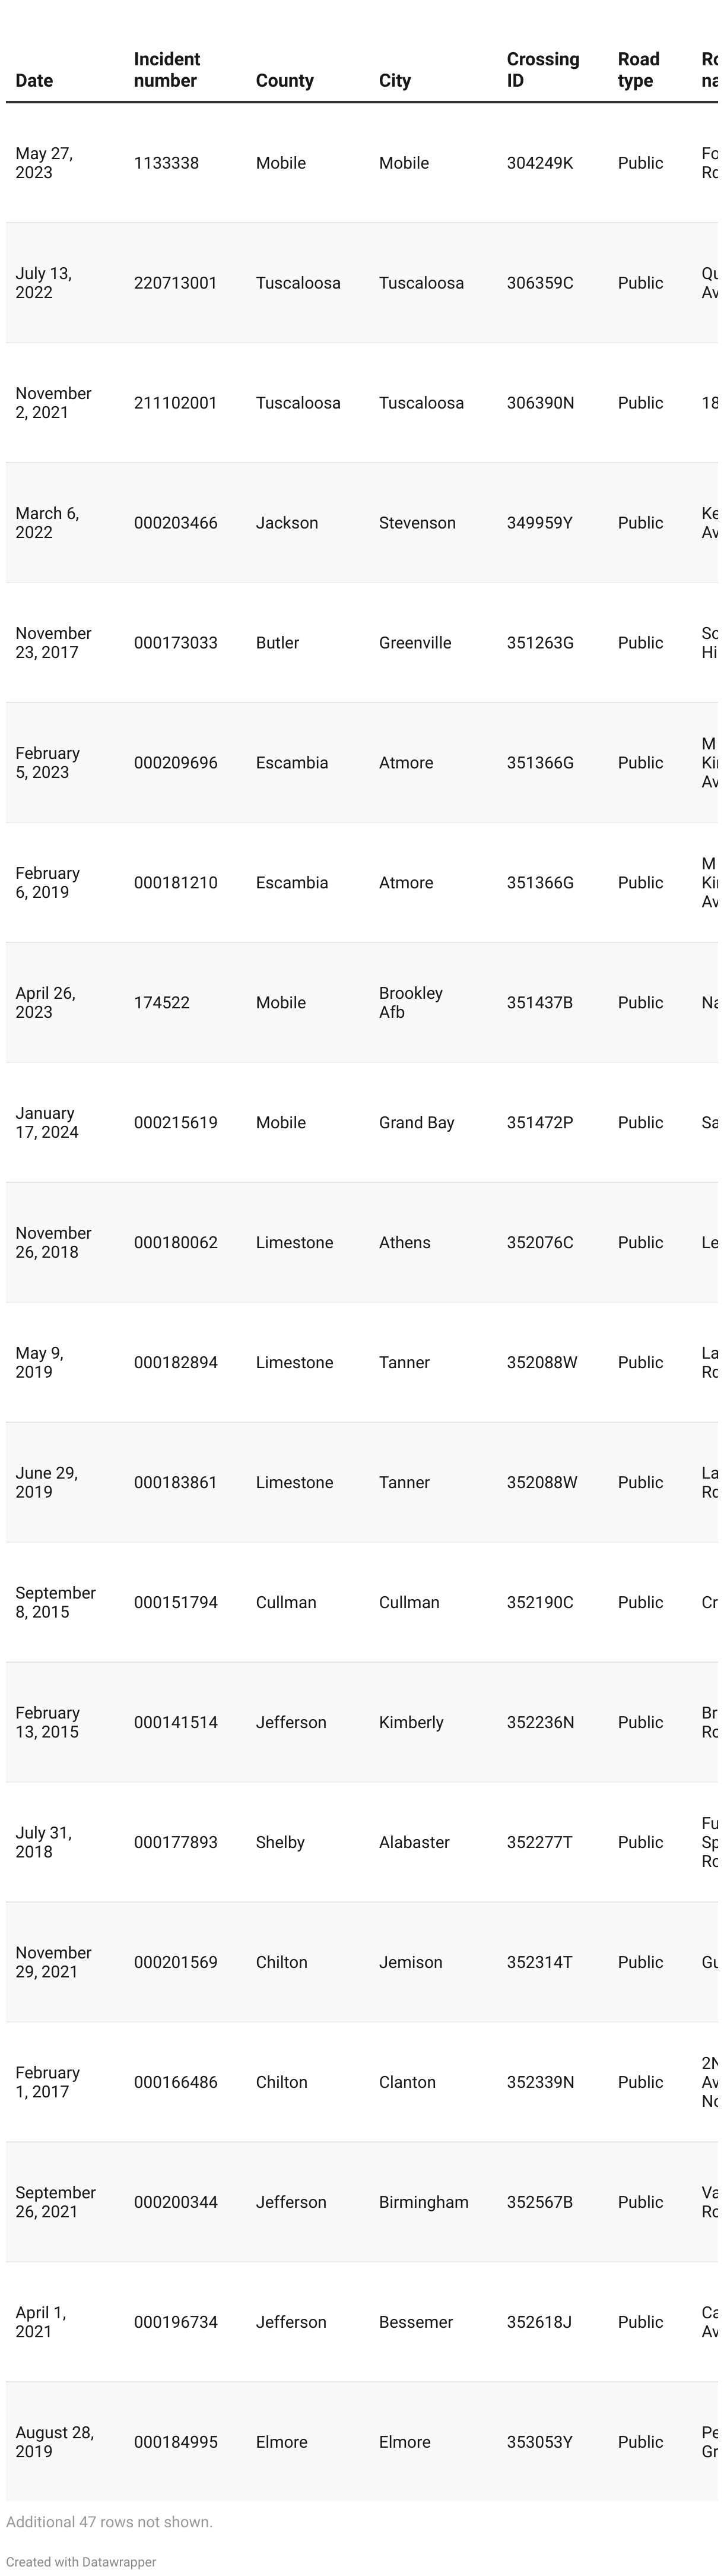Screen dimensions: 724x2576
Task: Select incident number 1133338 cell
Action: [166, 163]
